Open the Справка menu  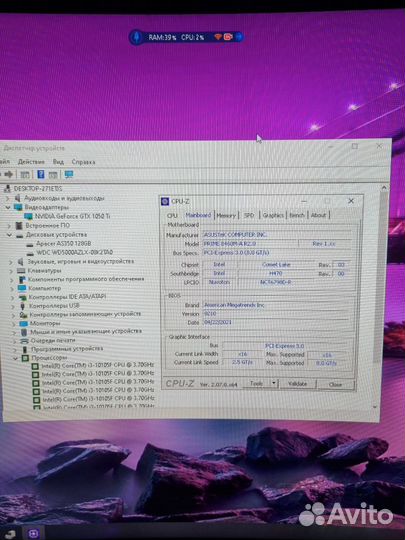point(83,162)
